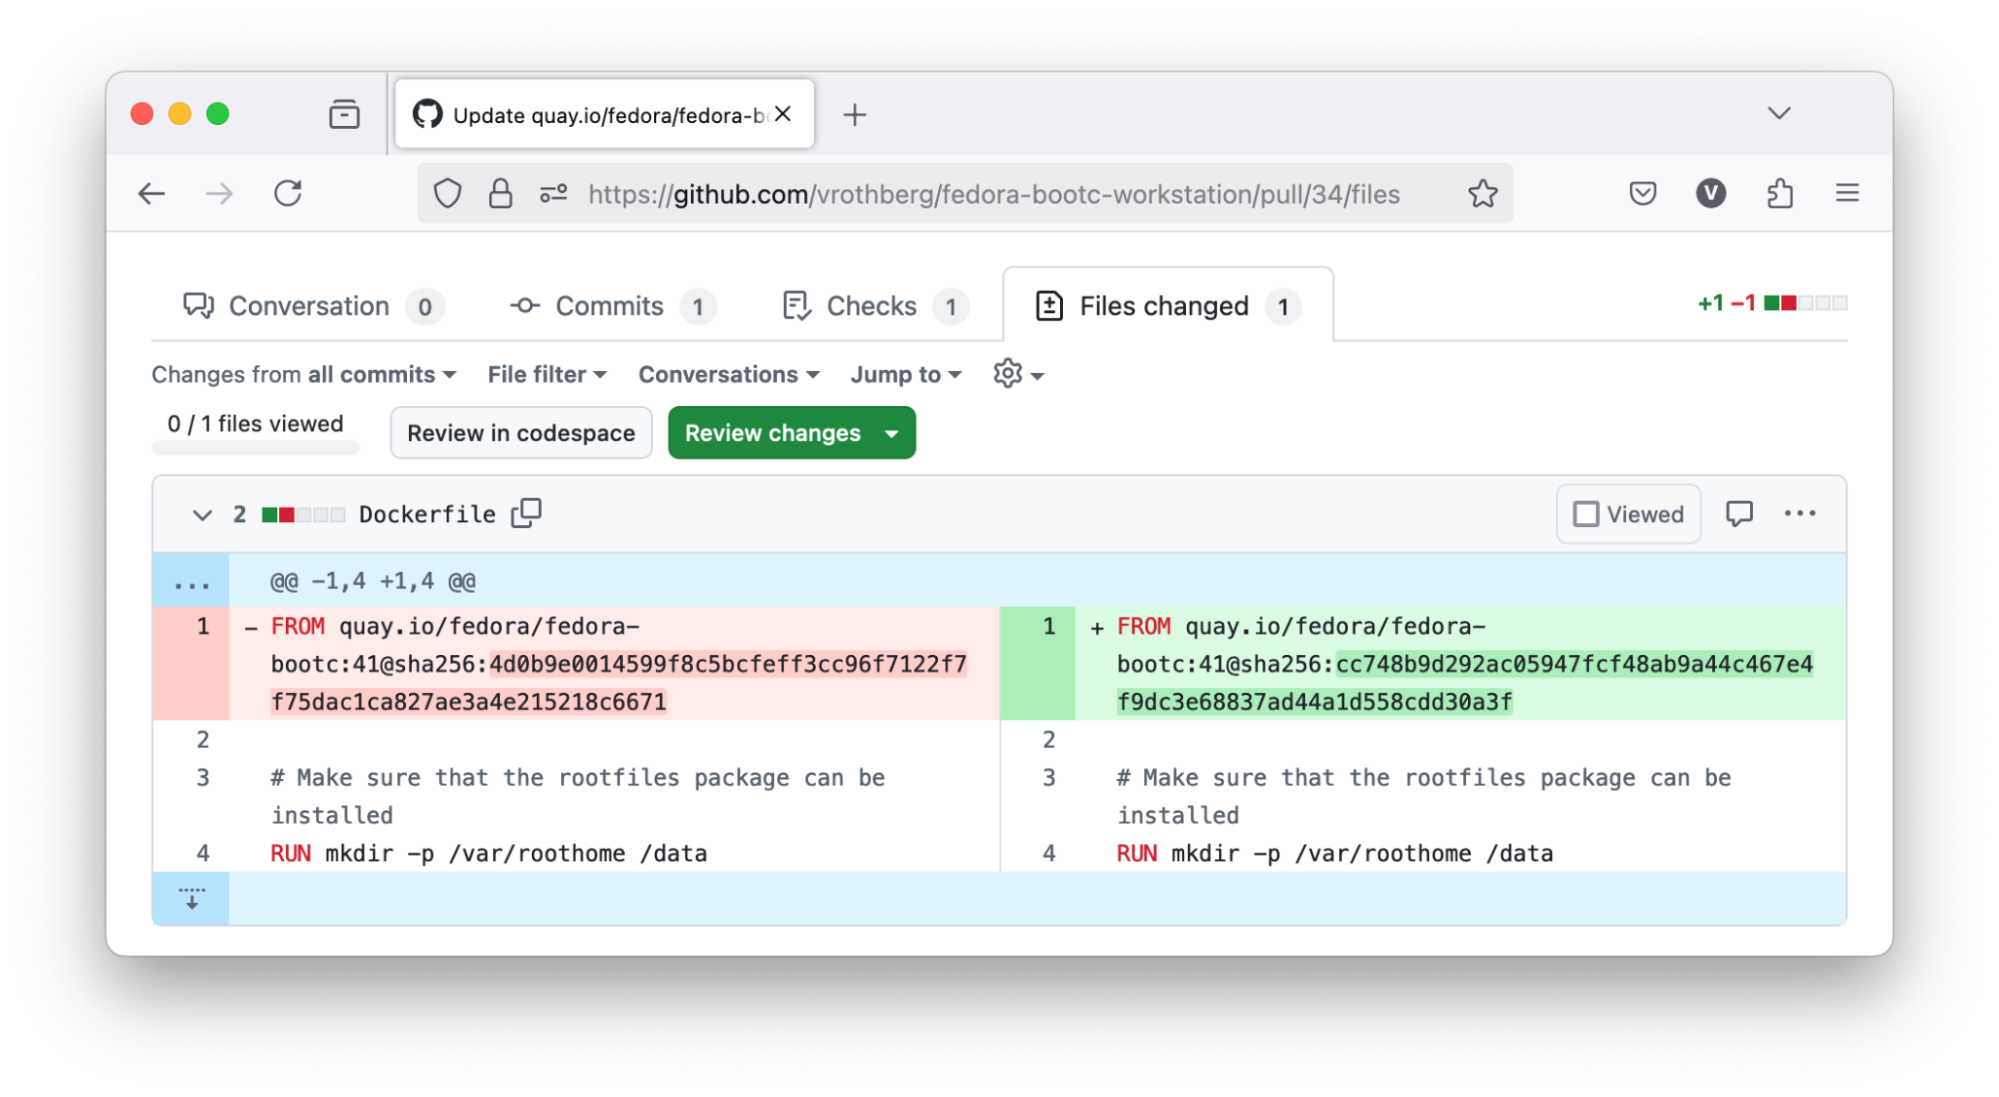Screen dimensions: 1999x1097
Task: Click left RUN mkdir -p /var/roothome line
Action: pyautogui.click(x=489, y=854)
